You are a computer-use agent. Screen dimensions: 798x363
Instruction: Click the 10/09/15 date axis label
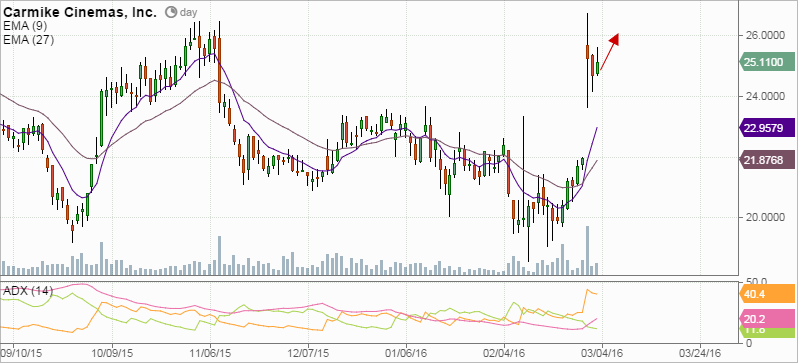112,352
